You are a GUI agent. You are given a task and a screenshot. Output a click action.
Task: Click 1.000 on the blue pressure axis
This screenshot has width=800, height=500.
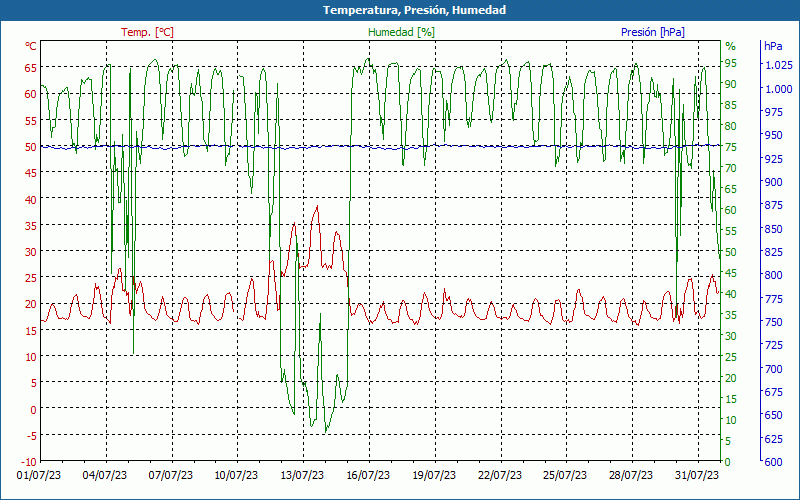[x=779, y=89]
